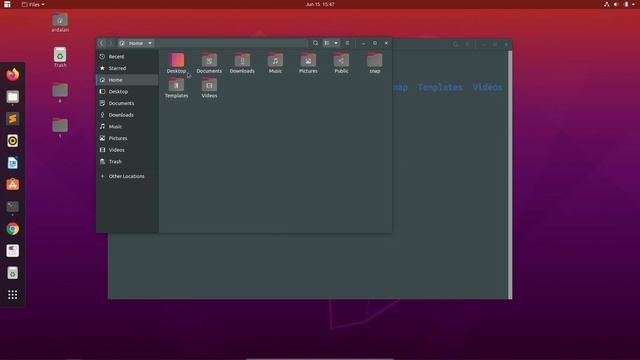Select Recent in the Files sidebar
The image size is (640, 360).
127,56
